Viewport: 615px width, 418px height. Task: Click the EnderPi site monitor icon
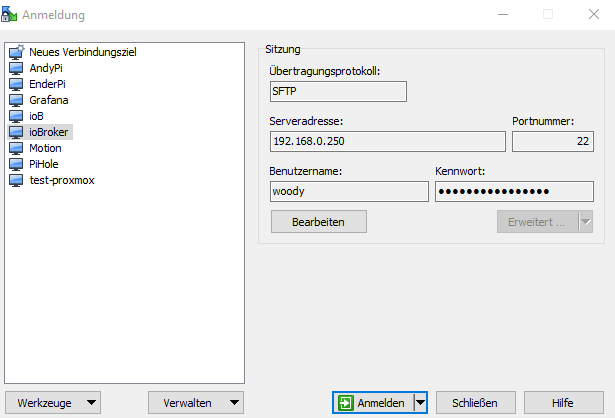[x=16, y=84]
